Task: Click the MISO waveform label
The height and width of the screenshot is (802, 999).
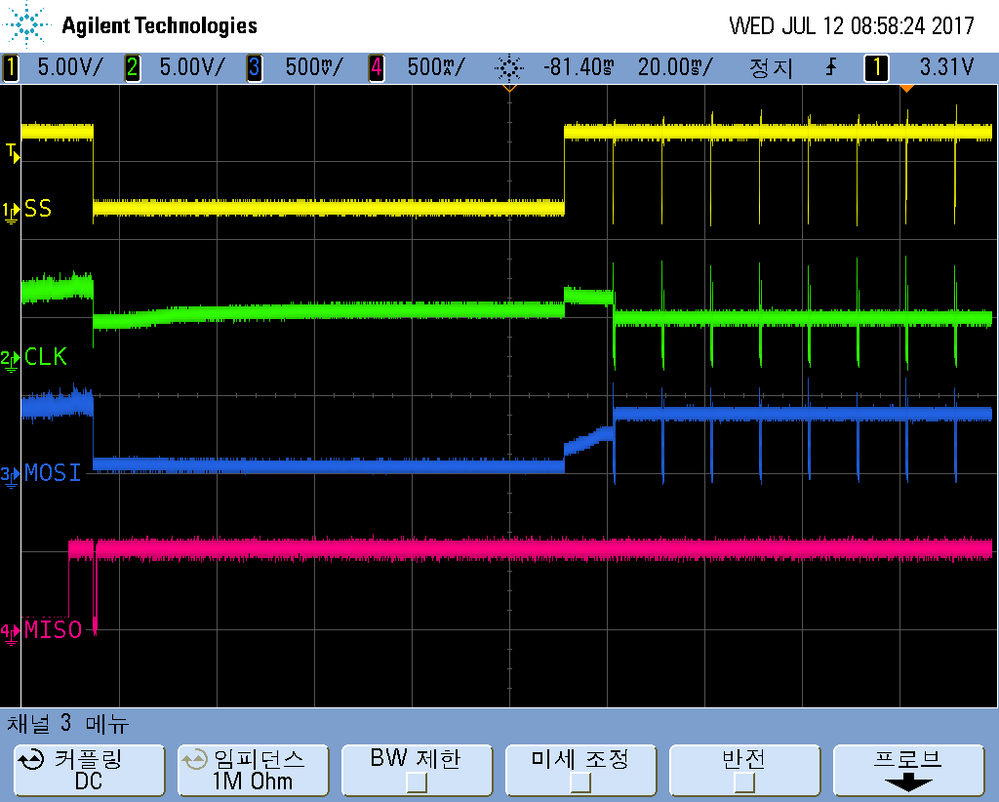Action: [x=53, y=630]
